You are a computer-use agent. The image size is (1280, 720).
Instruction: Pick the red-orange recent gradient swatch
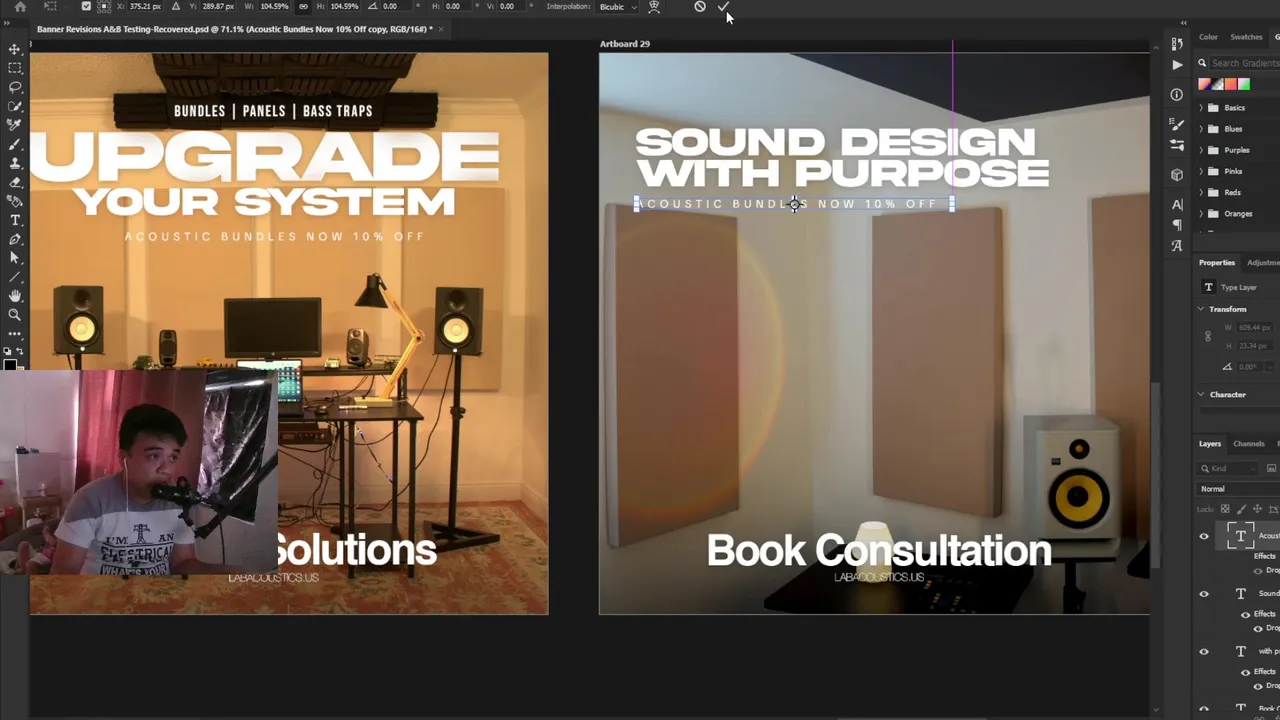coord(1230,85)
